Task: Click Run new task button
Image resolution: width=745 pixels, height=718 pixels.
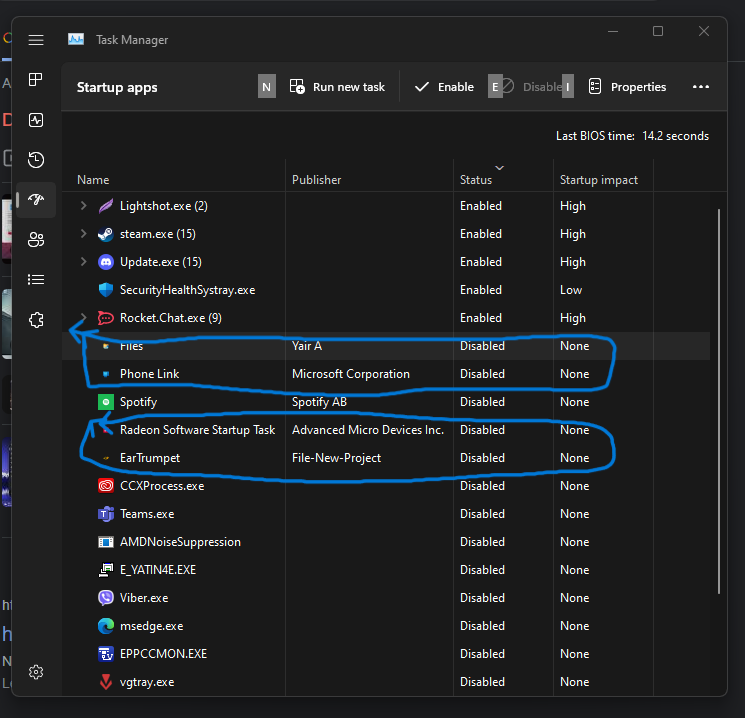Action: tap(337, 87)
